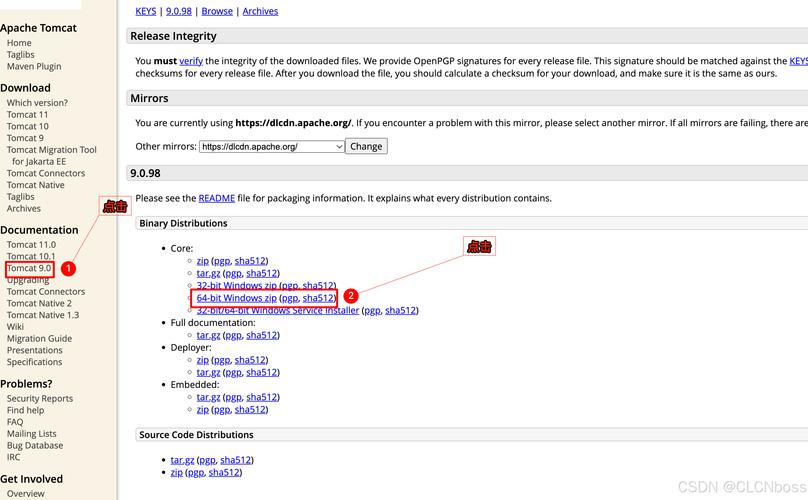Viewport: 808px width, 500px height.
Task: Click the Full documentation tar.gz link
Action: pos(208,335)
